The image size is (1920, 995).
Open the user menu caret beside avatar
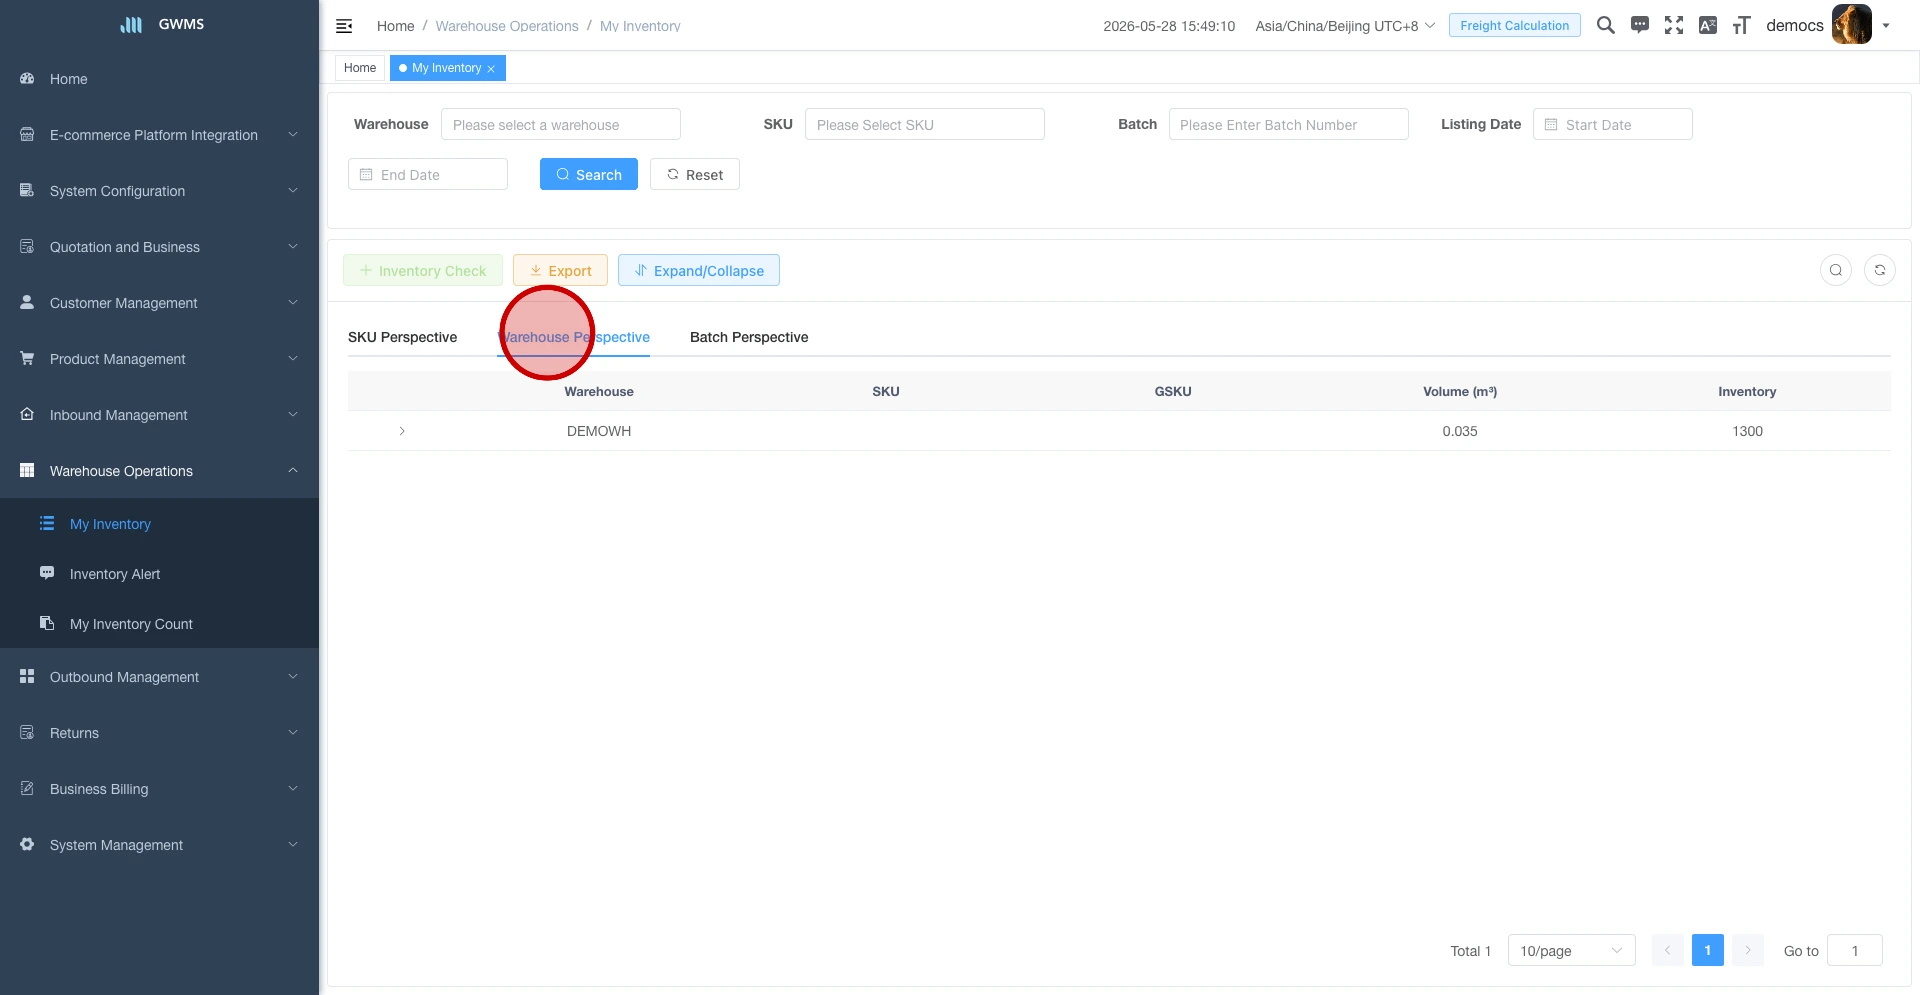(1886, 26)
